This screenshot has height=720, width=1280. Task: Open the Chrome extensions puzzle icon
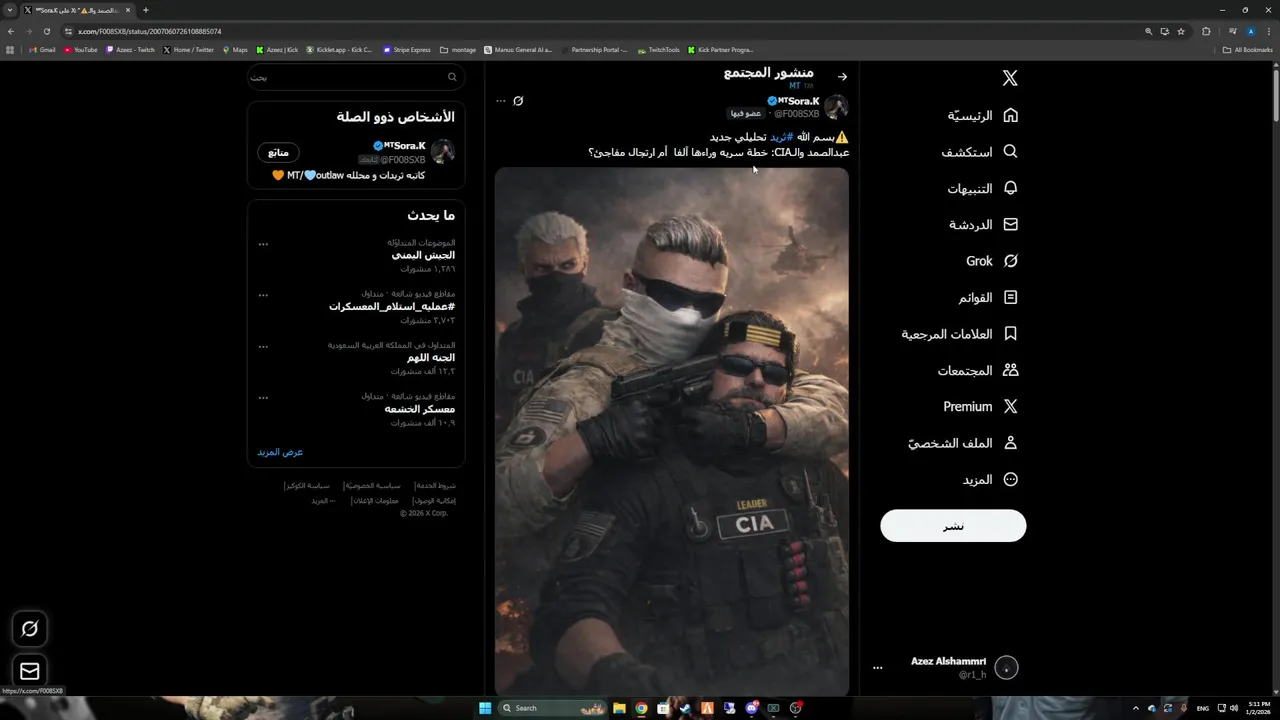pyautogui.click(x=1206, y=31)
